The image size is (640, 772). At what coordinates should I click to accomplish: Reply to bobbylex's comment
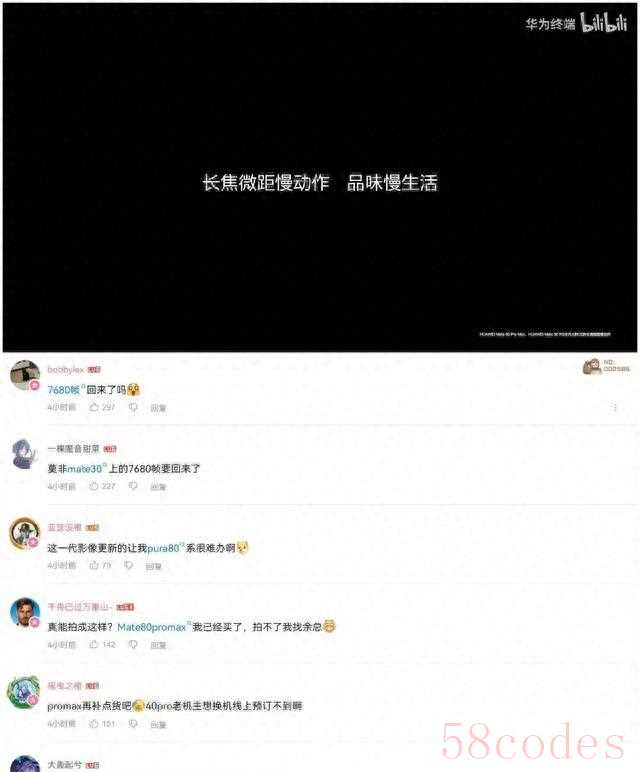tap(158, 408)
